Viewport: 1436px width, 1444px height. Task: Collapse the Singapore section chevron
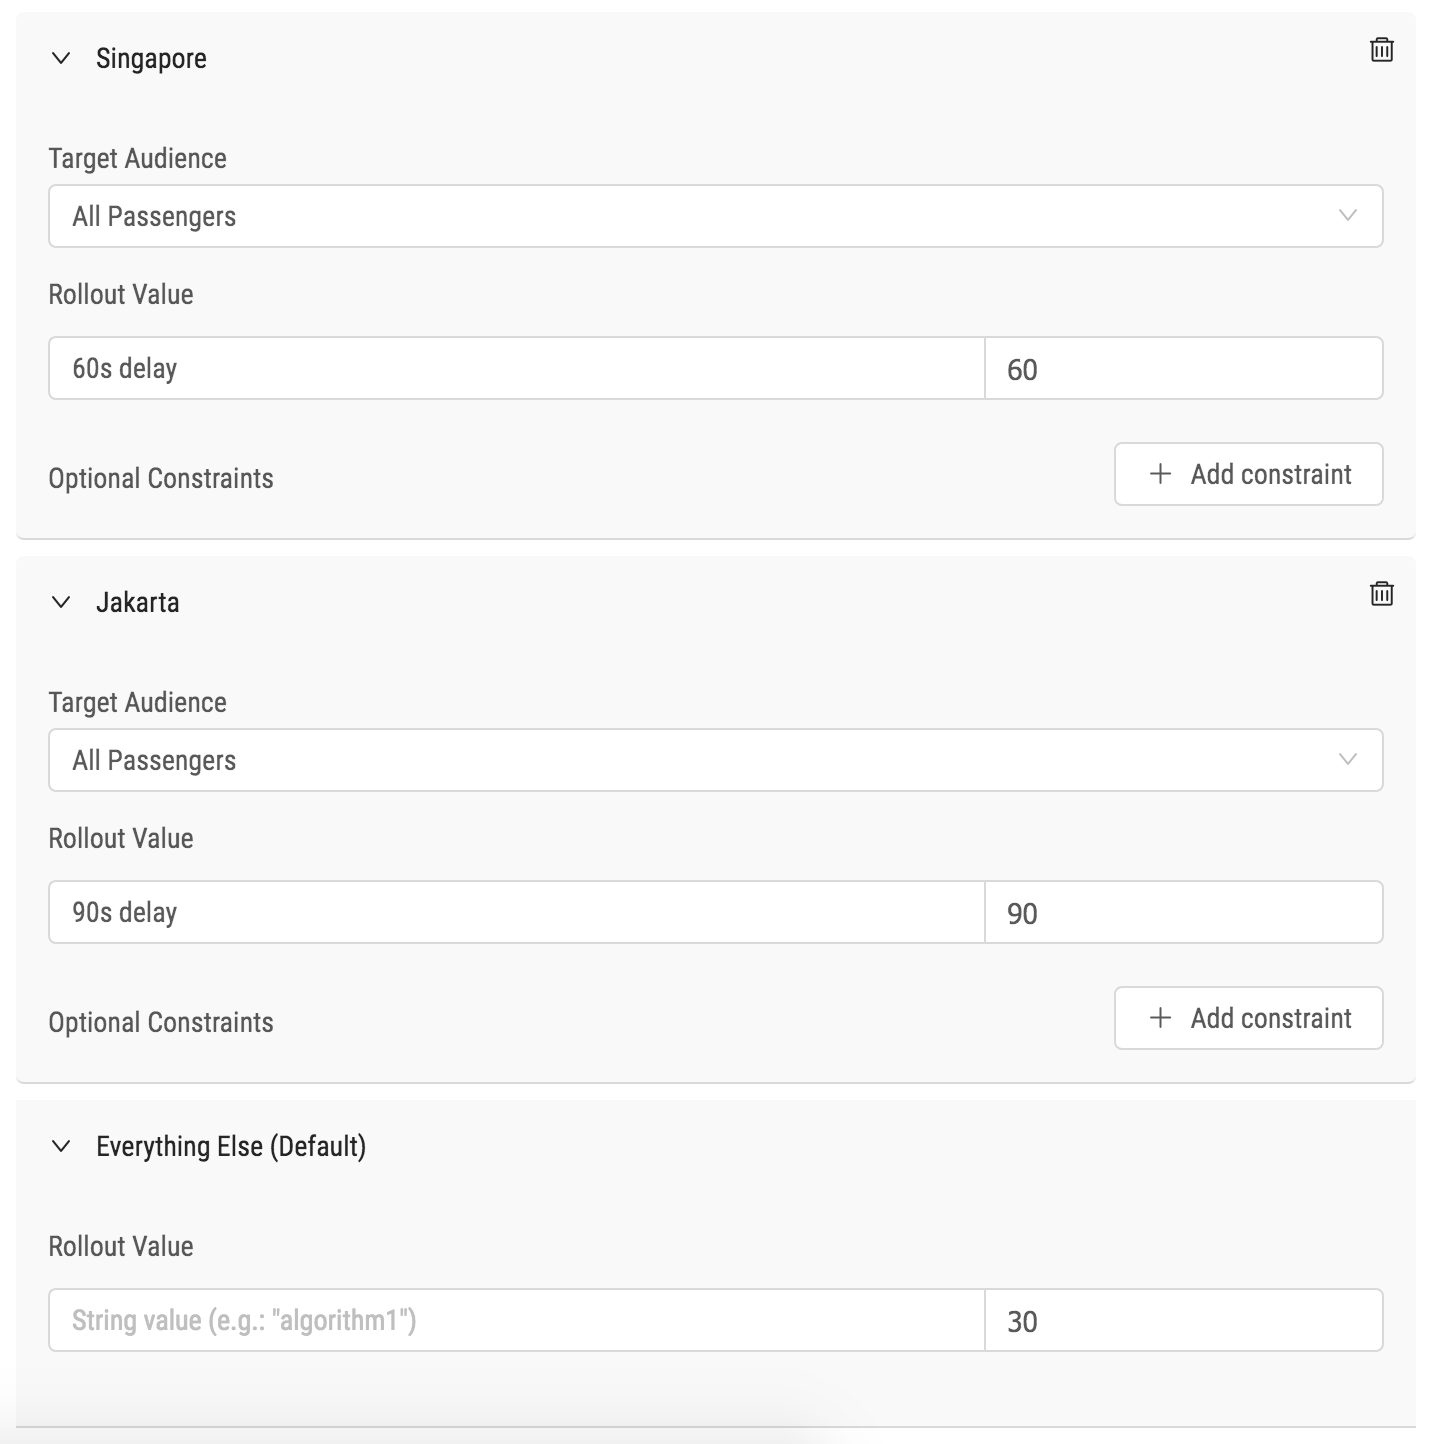[61, 59]
